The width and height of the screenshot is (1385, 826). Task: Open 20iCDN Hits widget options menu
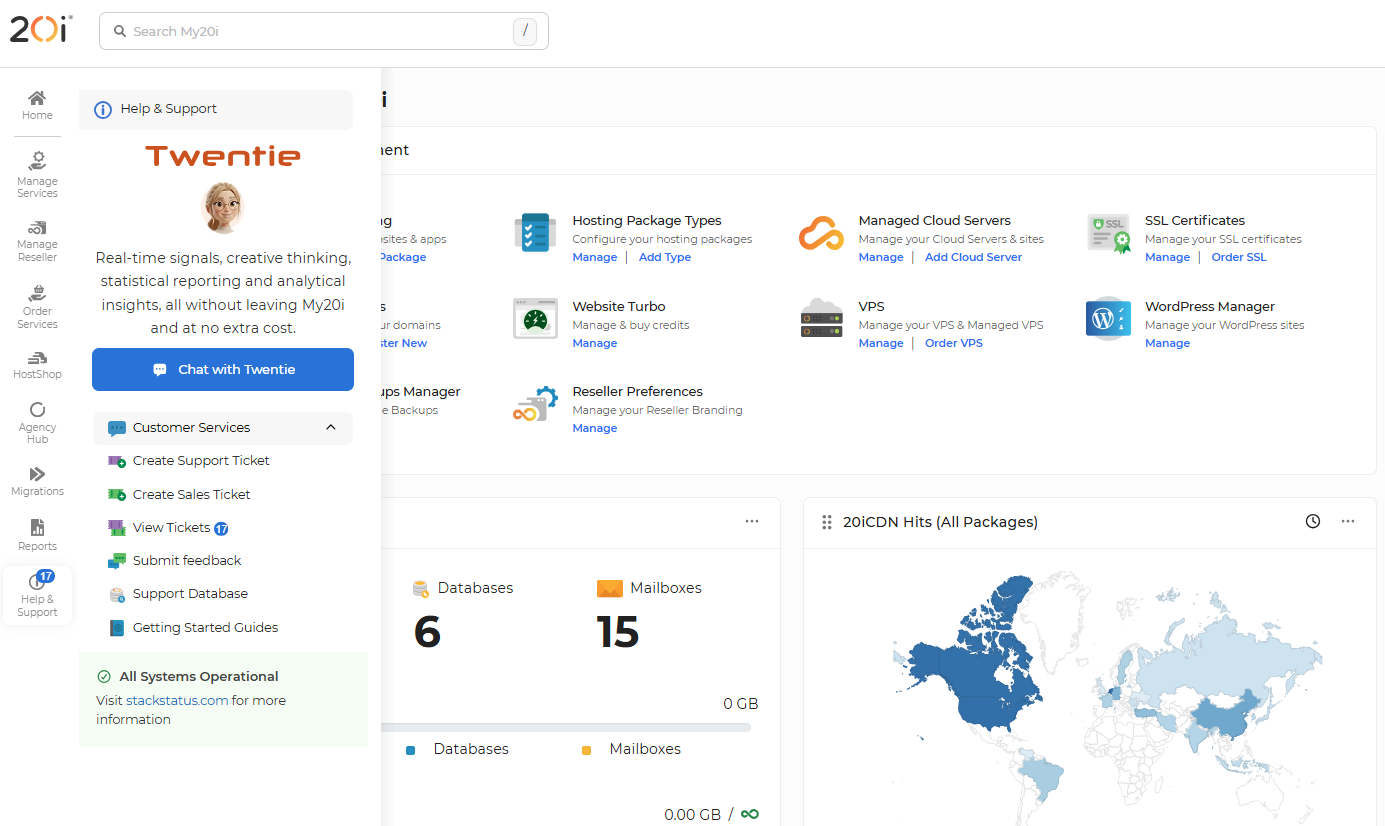click(x=1348, y=521)
